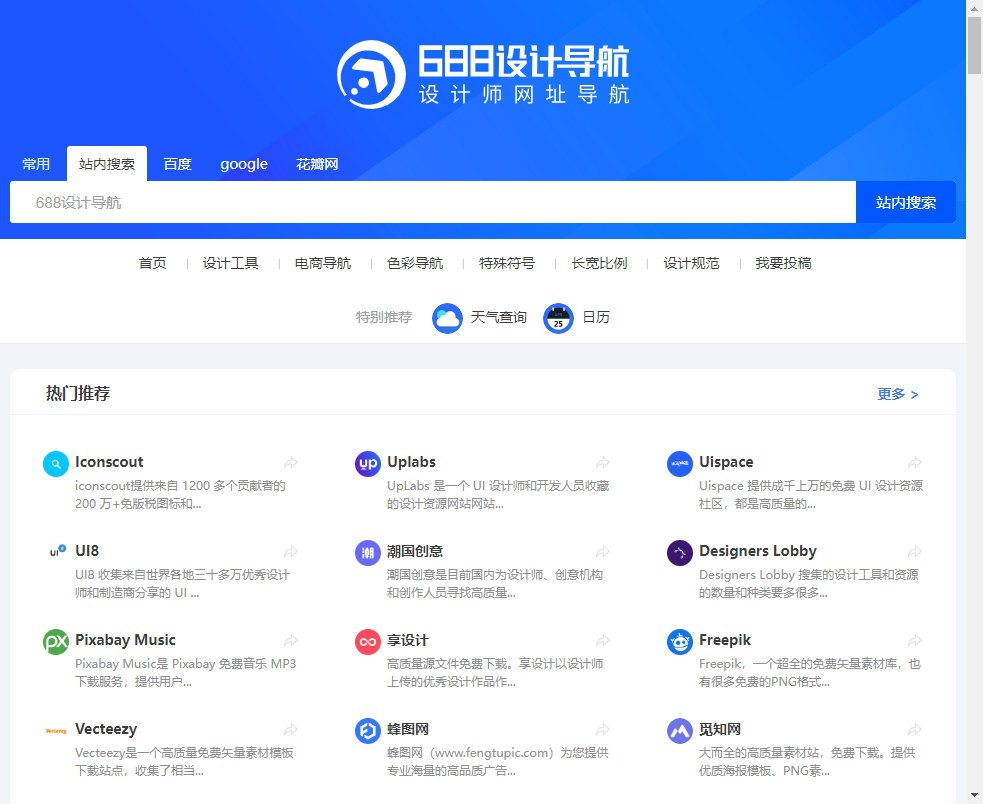
Task: Open 特殊符号 in the navigation menu
Action: (507, 263)
